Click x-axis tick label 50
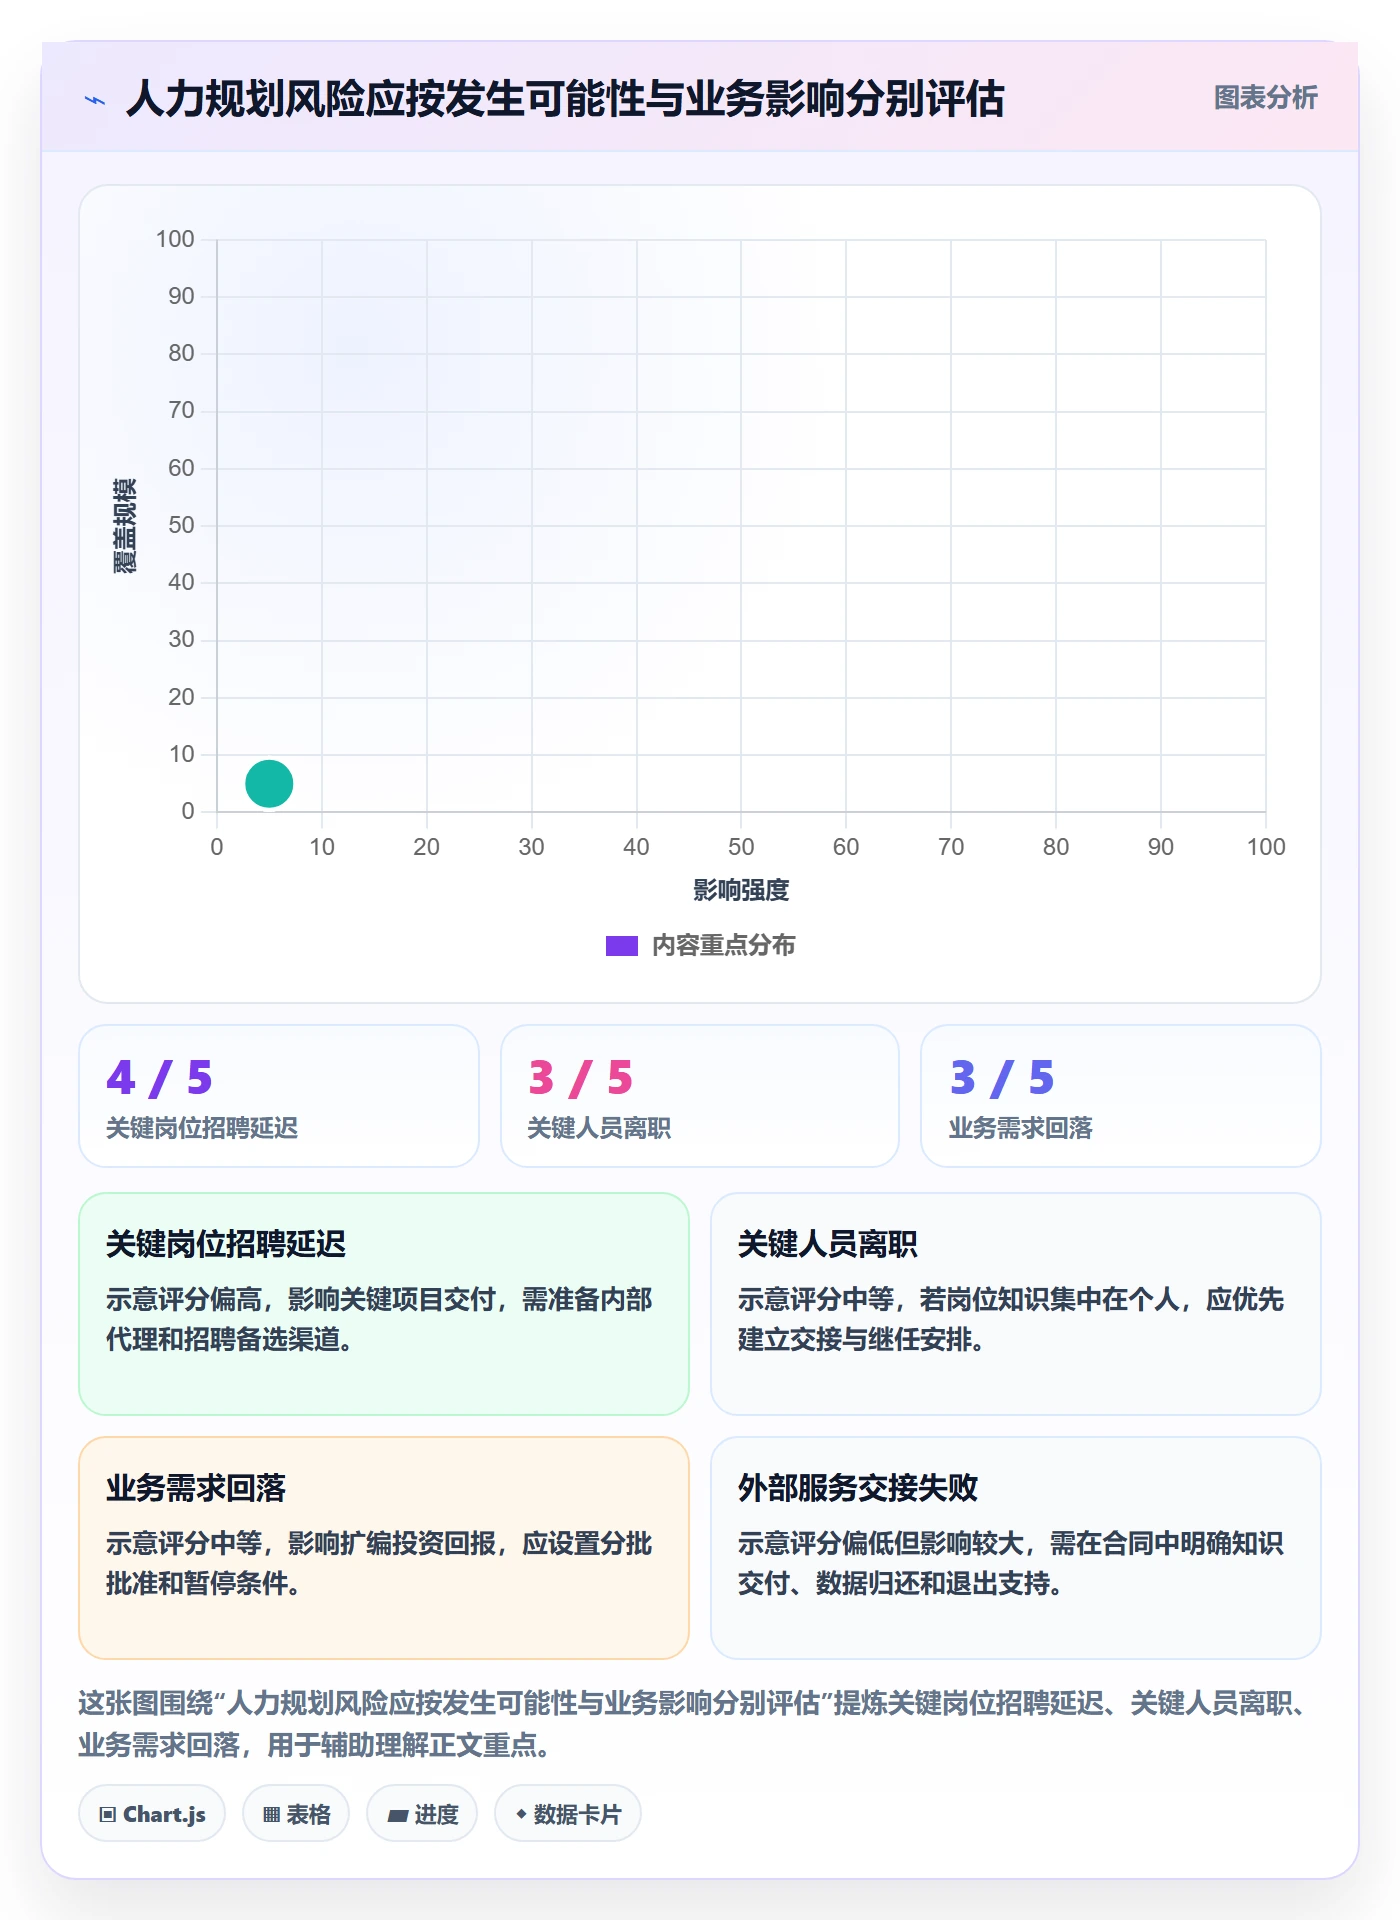The width and height of the screenshot is (1400, 1920). click(741, 847)
